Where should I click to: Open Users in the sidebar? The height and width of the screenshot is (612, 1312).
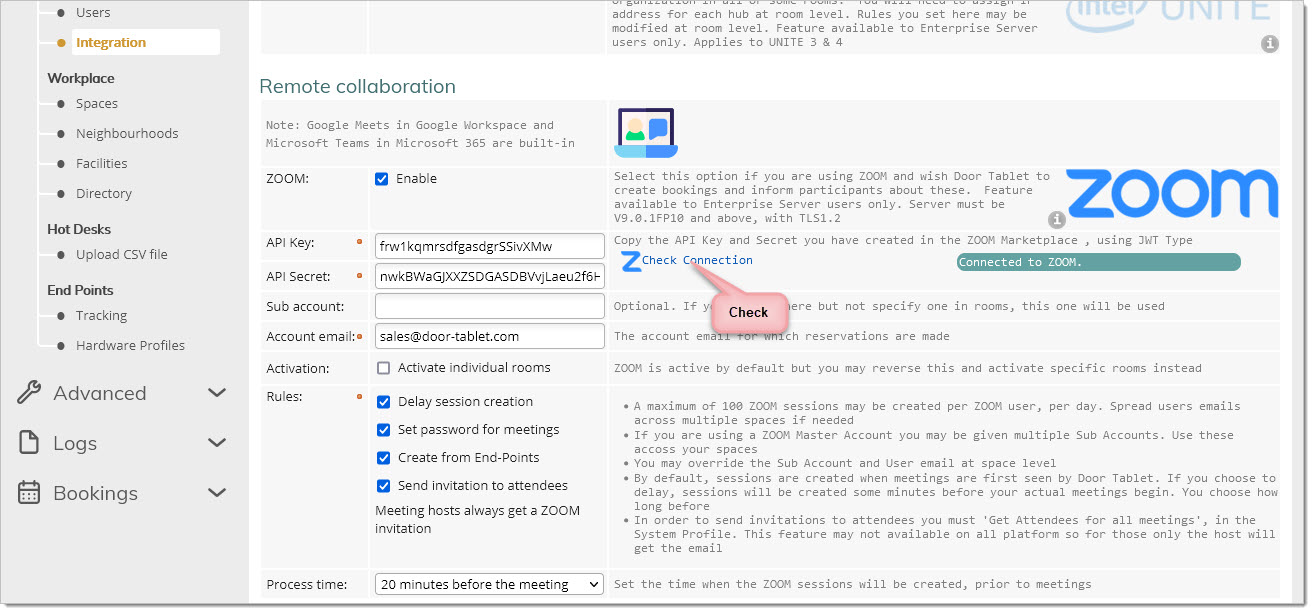[x=93, y=13]
